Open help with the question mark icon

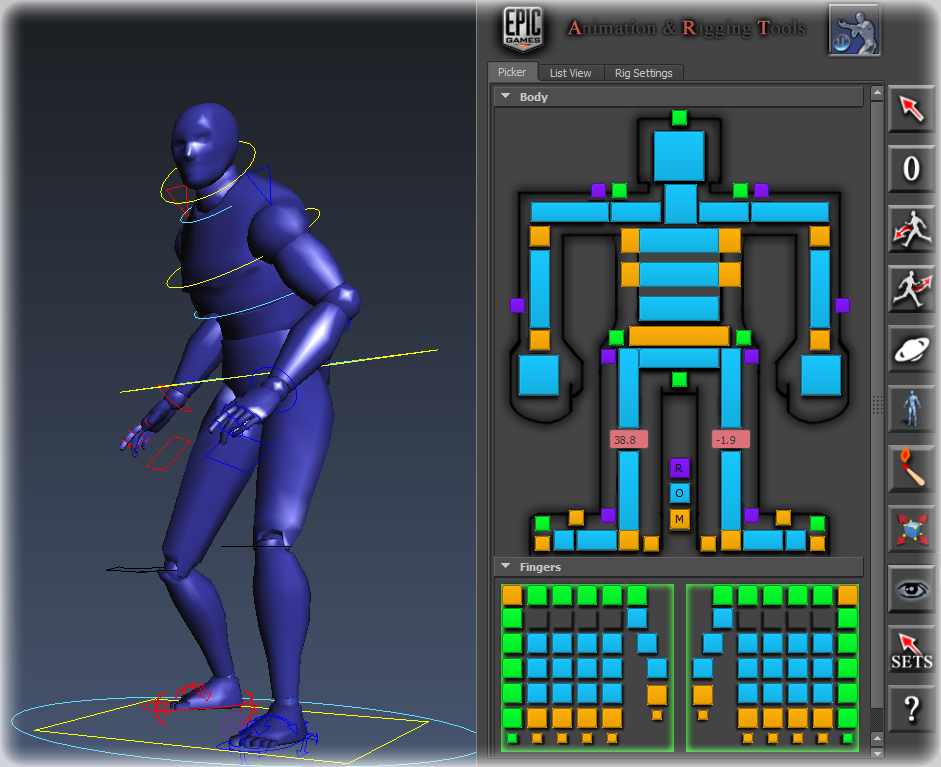[911, 709]
